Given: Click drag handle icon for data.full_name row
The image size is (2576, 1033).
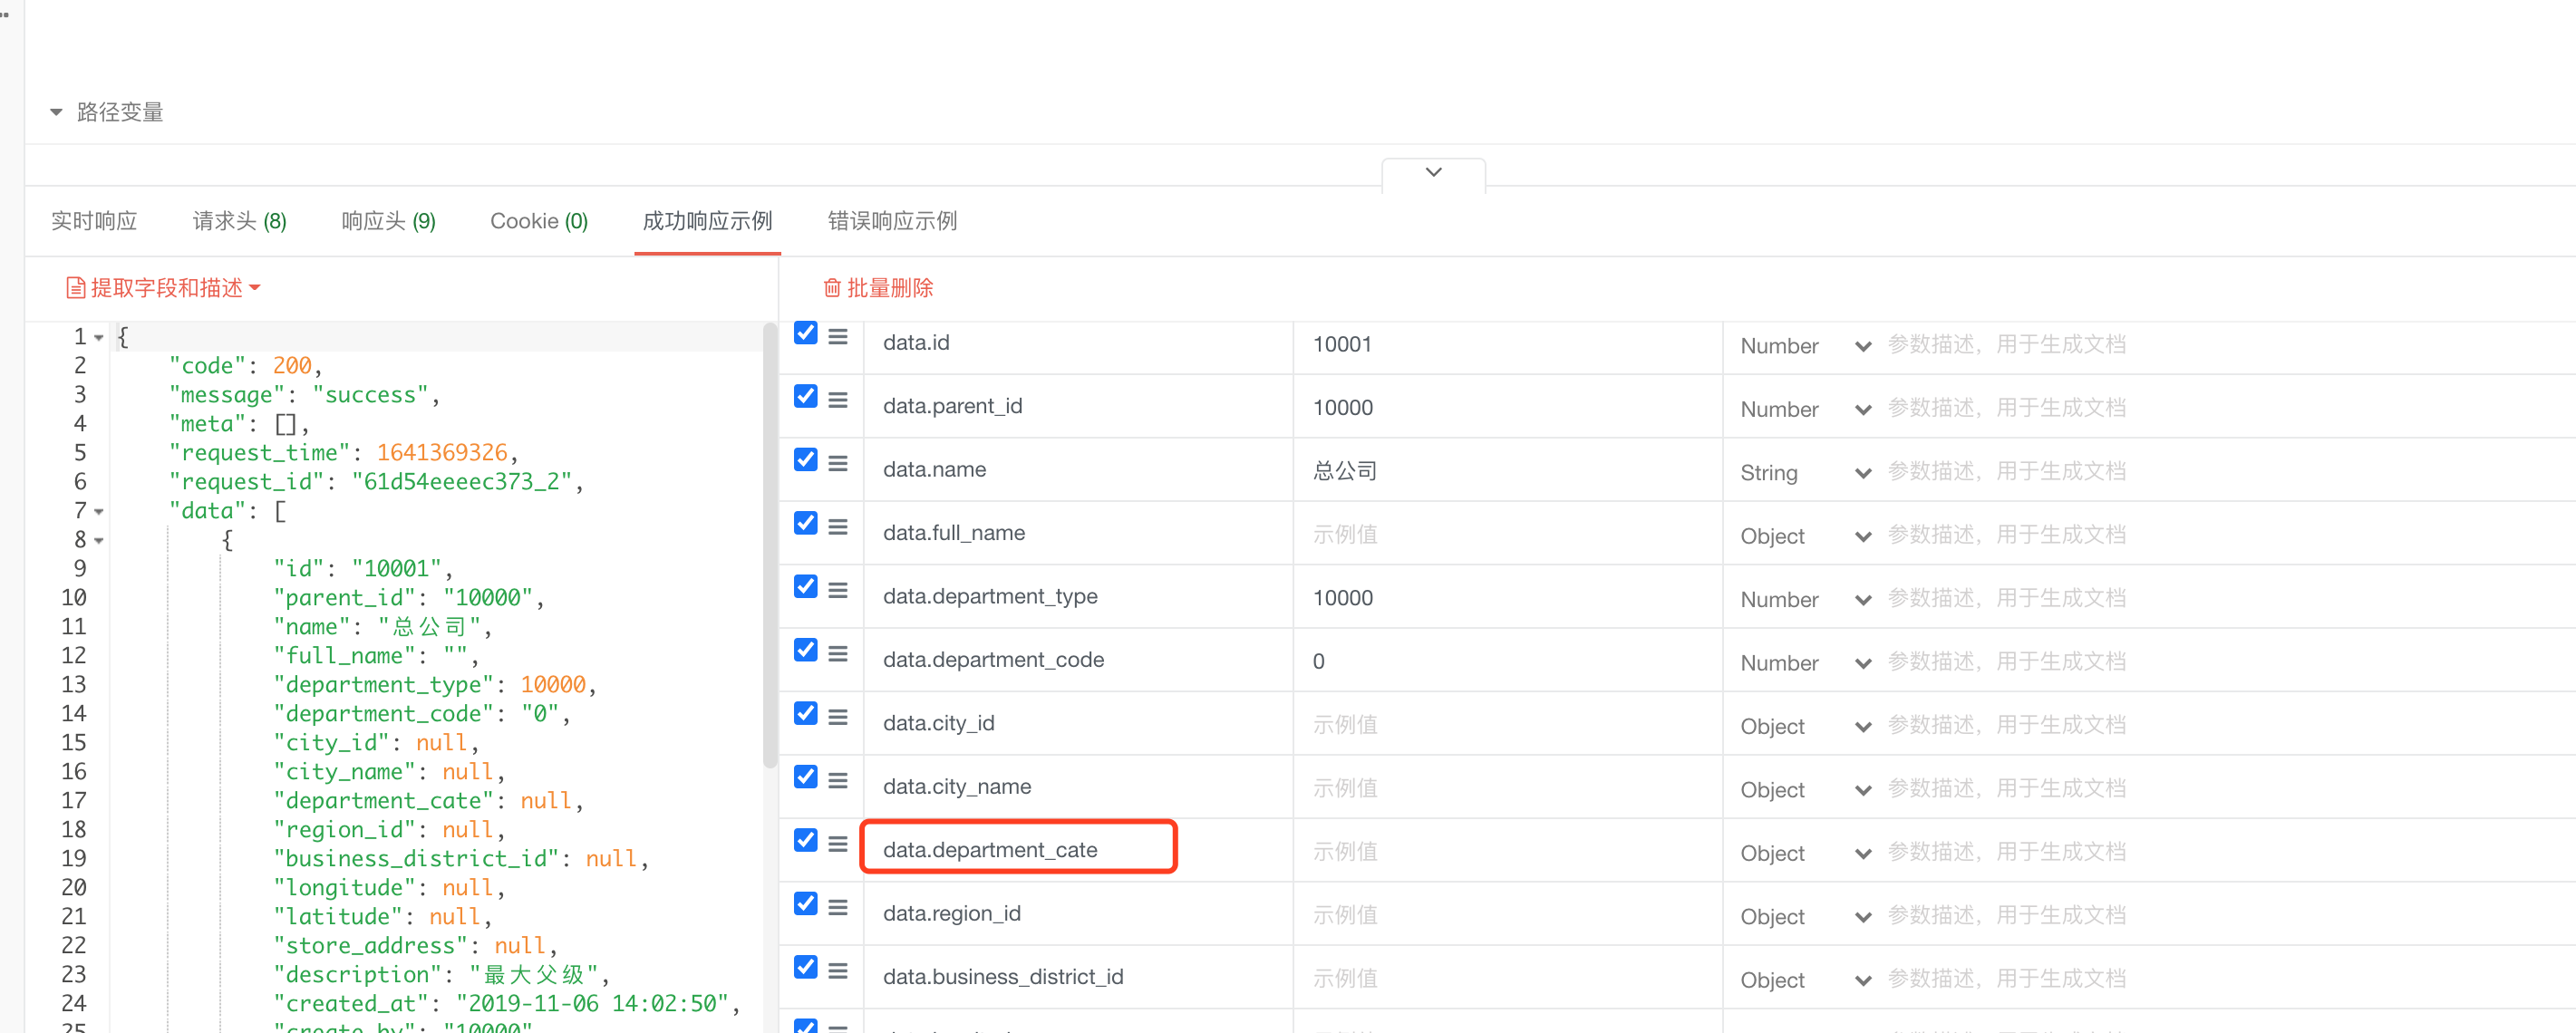Looking at the screenshot, I should pyautogui.click(x=838, y=527).
